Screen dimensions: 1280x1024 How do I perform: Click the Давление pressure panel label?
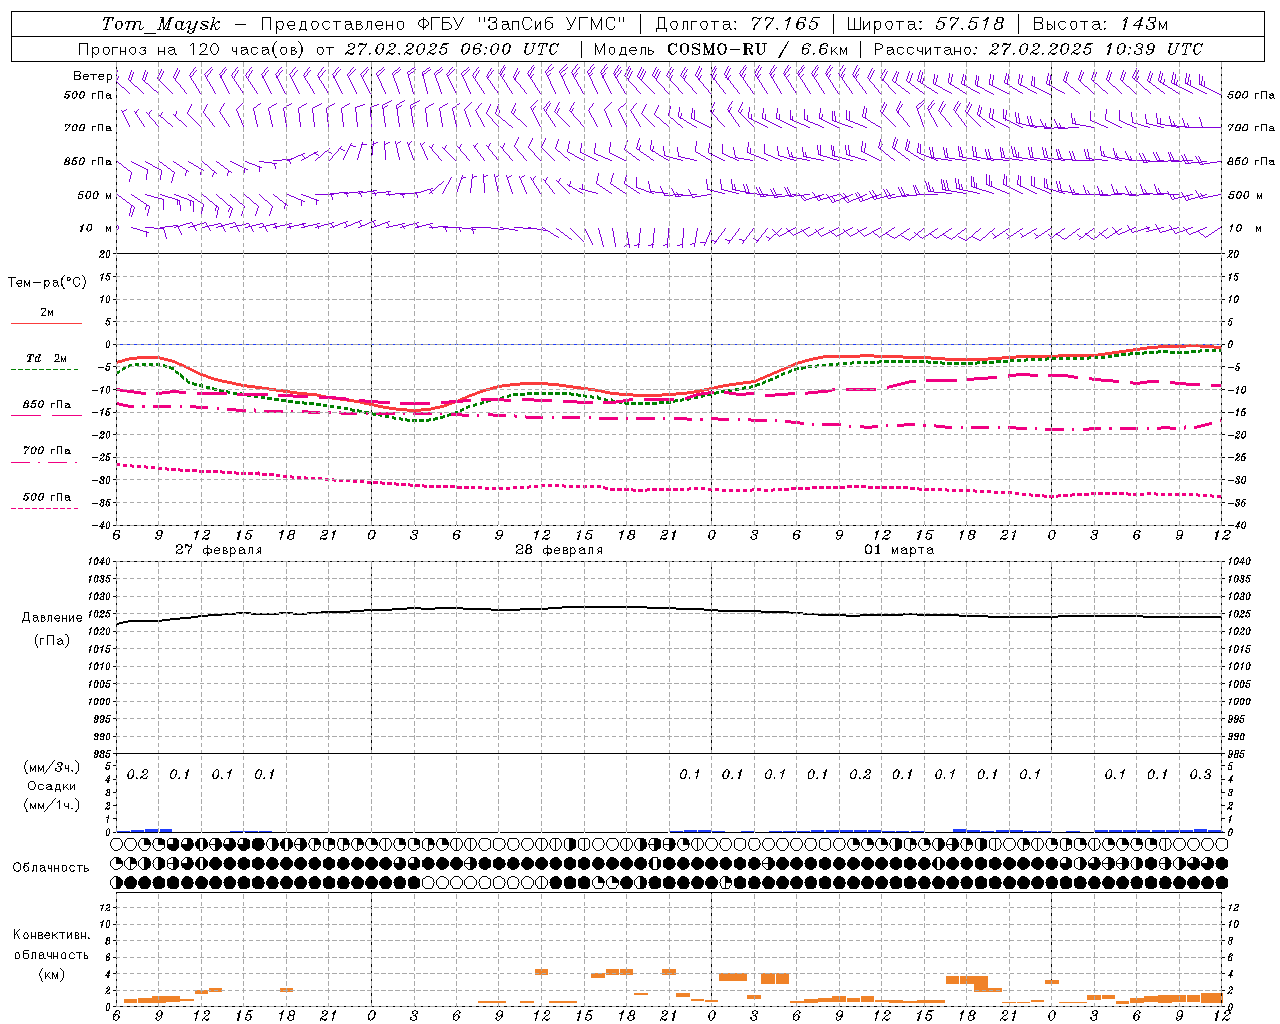pos(52,618)
